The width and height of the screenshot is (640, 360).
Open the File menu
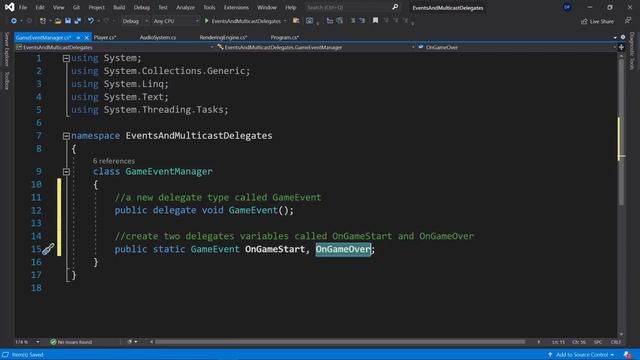pos(23,7)
